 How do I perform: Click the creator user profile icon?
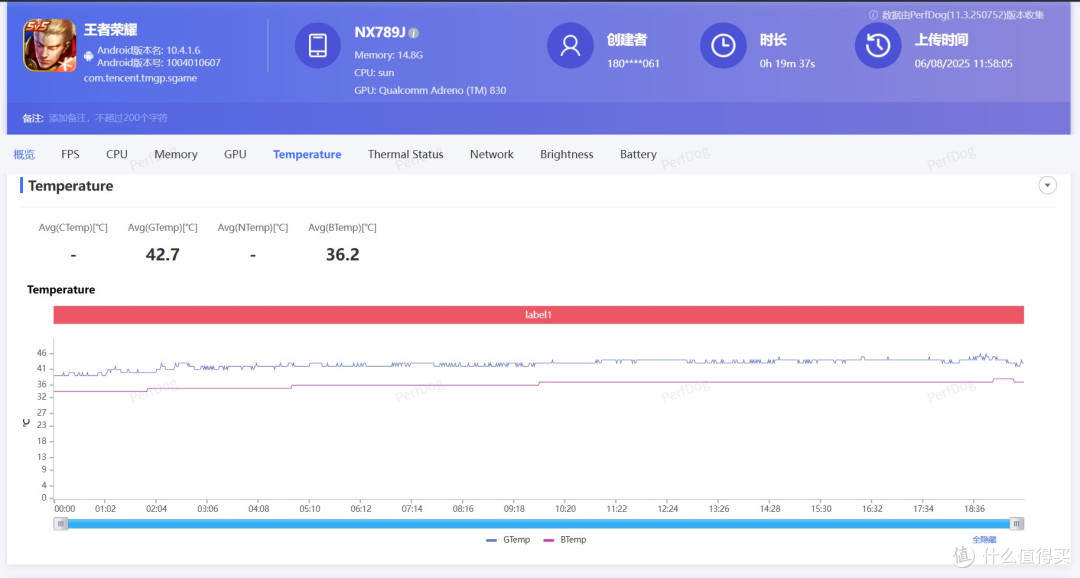pos(570,45)
